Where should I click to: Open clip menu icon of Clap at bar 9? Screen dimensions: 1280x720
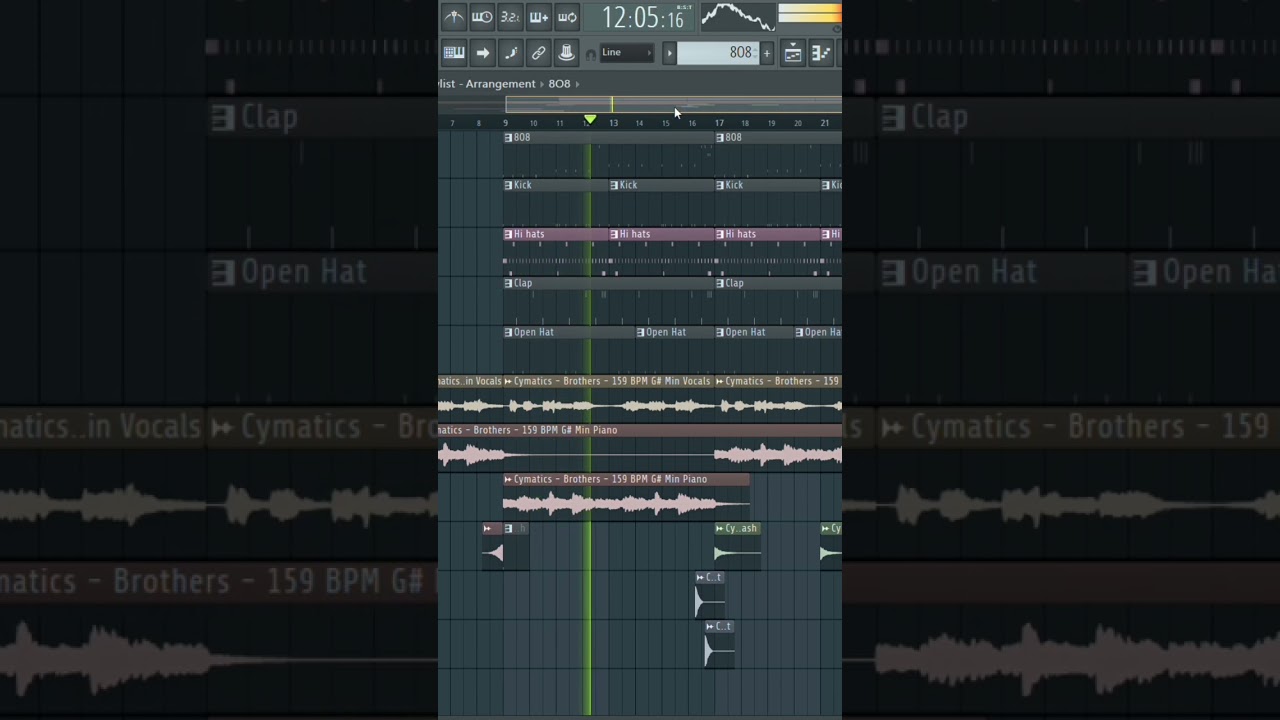508,283
